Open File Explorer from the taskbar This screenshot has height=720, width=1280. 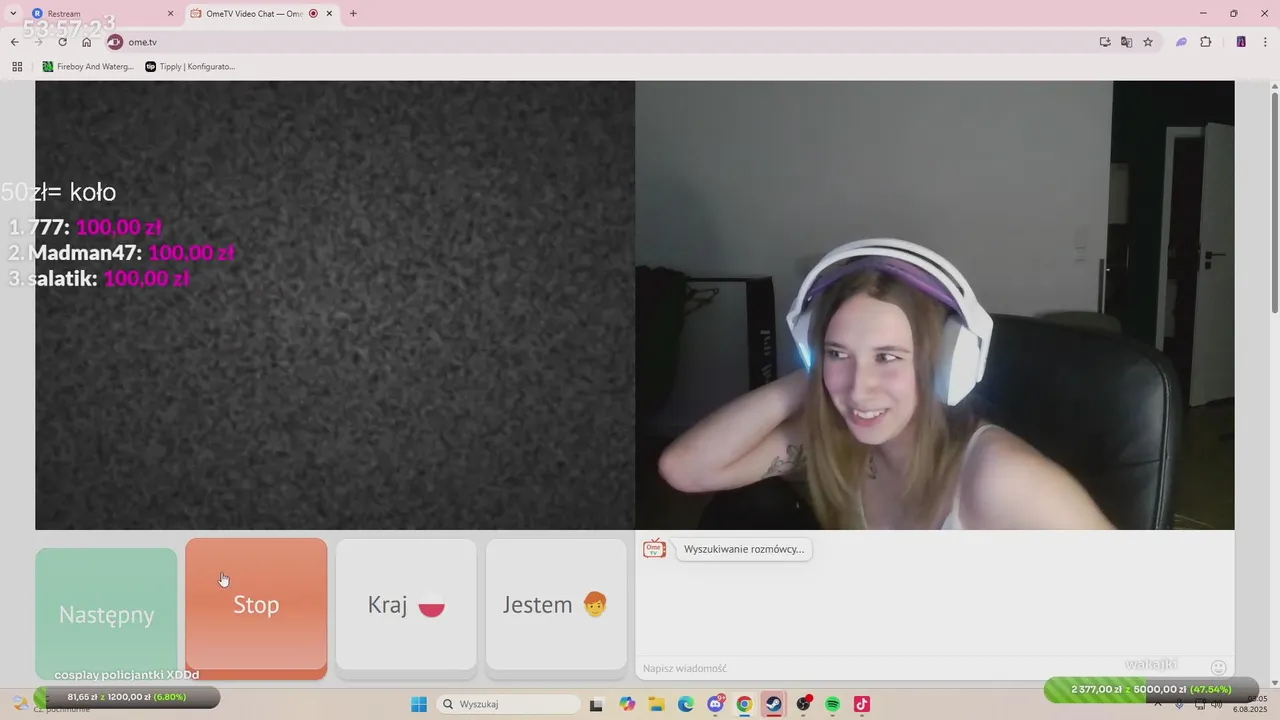pos(657,704)
